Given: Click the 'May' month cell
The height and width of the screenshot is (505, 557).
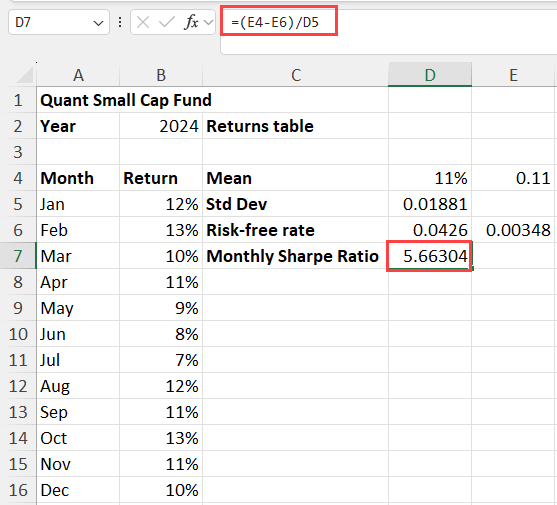Looking at the screenshot, I should click(x=78, y=308).
